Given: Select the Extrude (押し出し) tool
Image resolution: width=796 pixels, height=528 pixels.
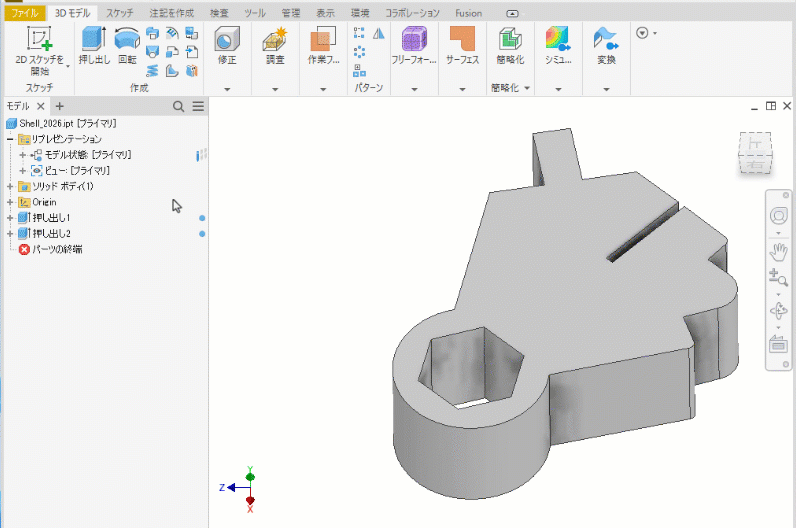Looking at the screenshot, I should point(94,46).
